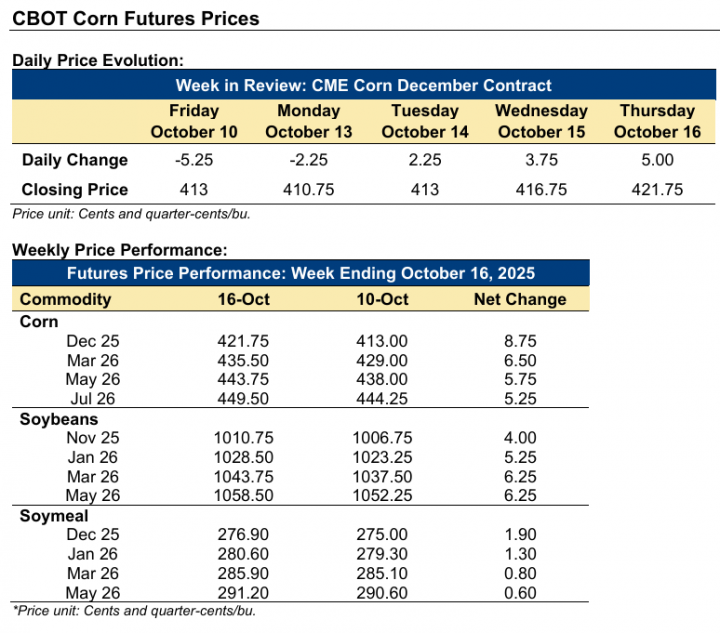Viewport: 720px width, 633px height.
Task: Select the Corn section label
Action: tap(40, 322)
